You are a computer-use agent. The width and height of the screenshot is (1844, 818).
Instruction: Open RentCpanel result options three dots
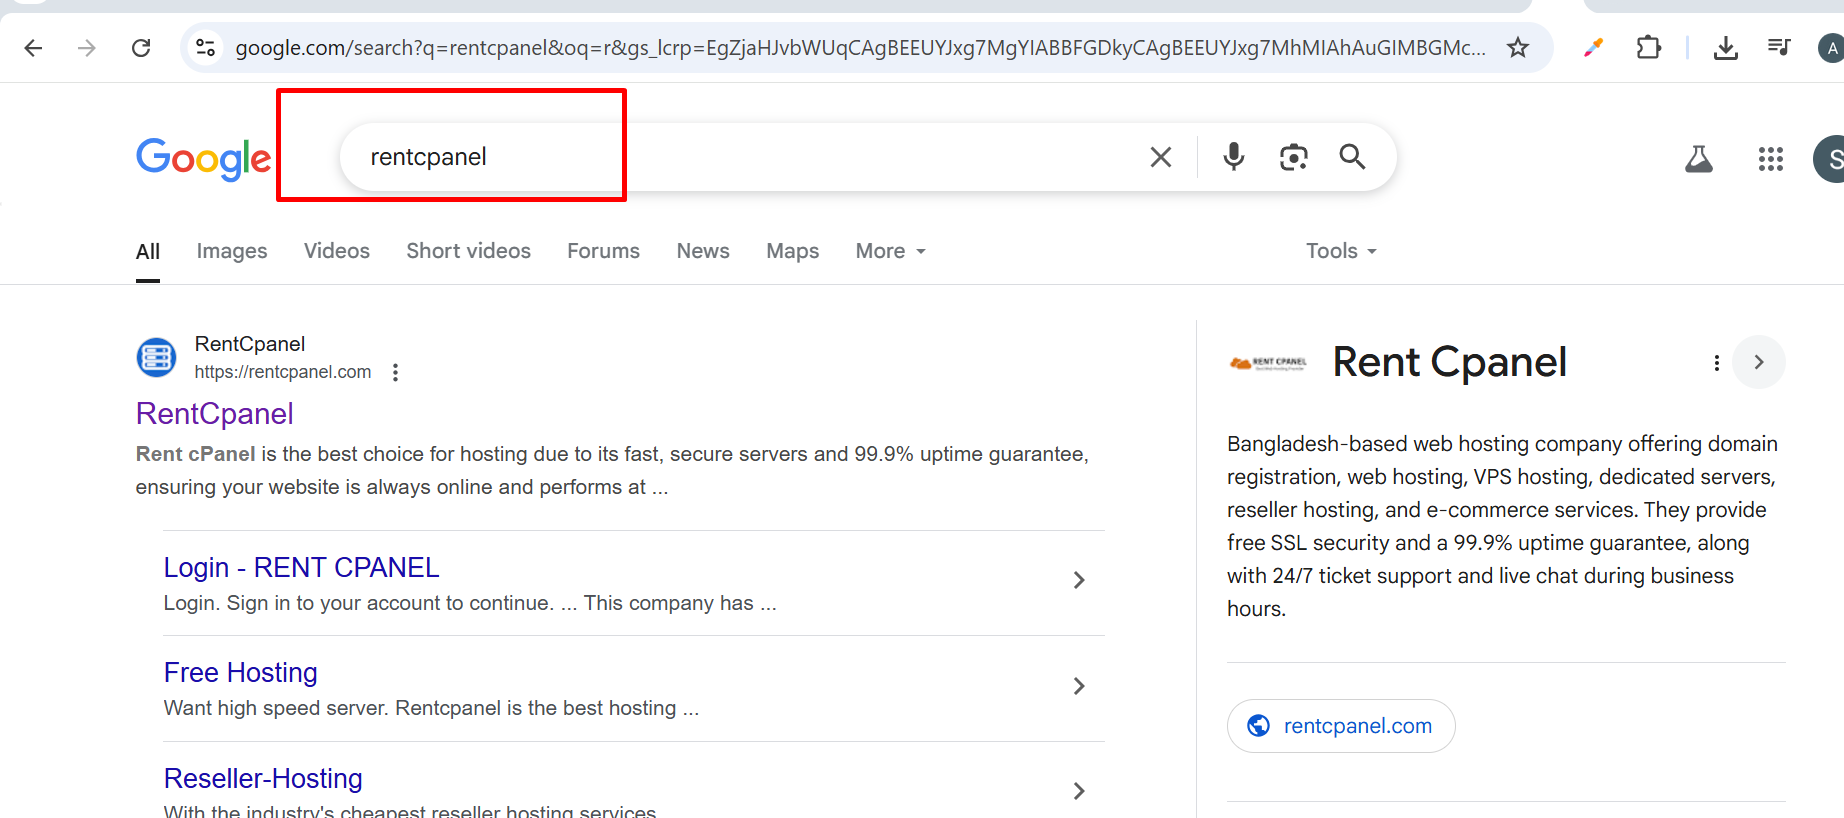(396, 372)
